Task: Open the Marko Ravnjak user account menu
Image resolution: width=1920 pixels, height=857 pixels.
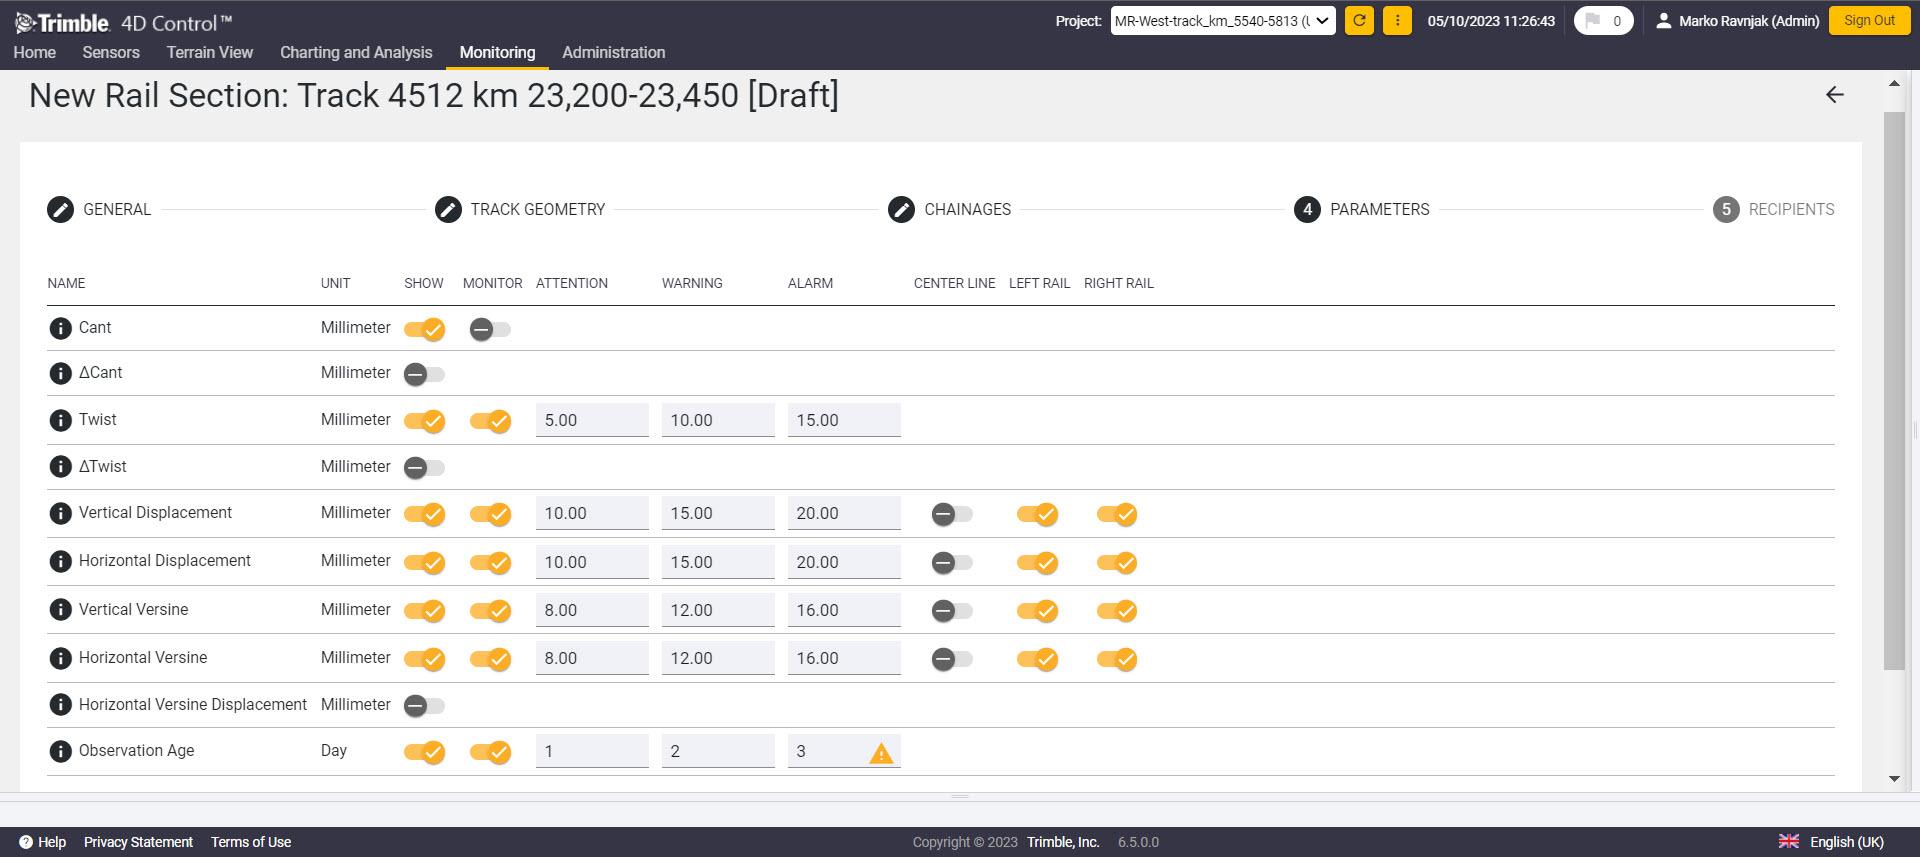Action: tap(1737, 21)
